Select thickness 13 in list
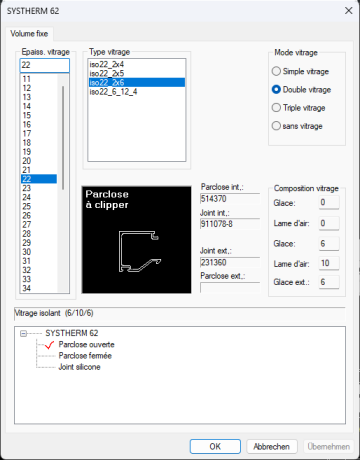The image size is (360, 460). [x=39, y=97]
